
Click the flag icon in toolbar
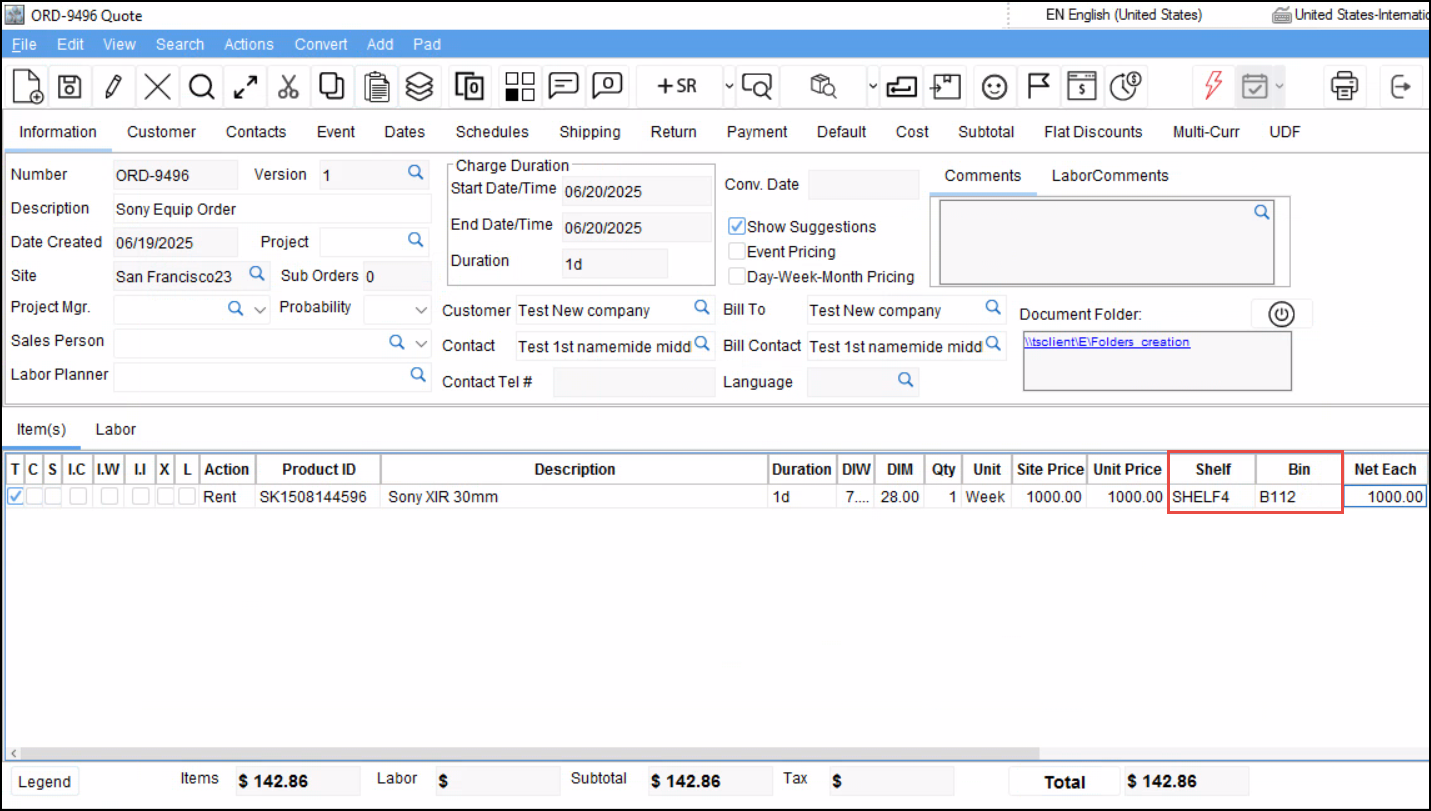click(x=1038, y=87)
